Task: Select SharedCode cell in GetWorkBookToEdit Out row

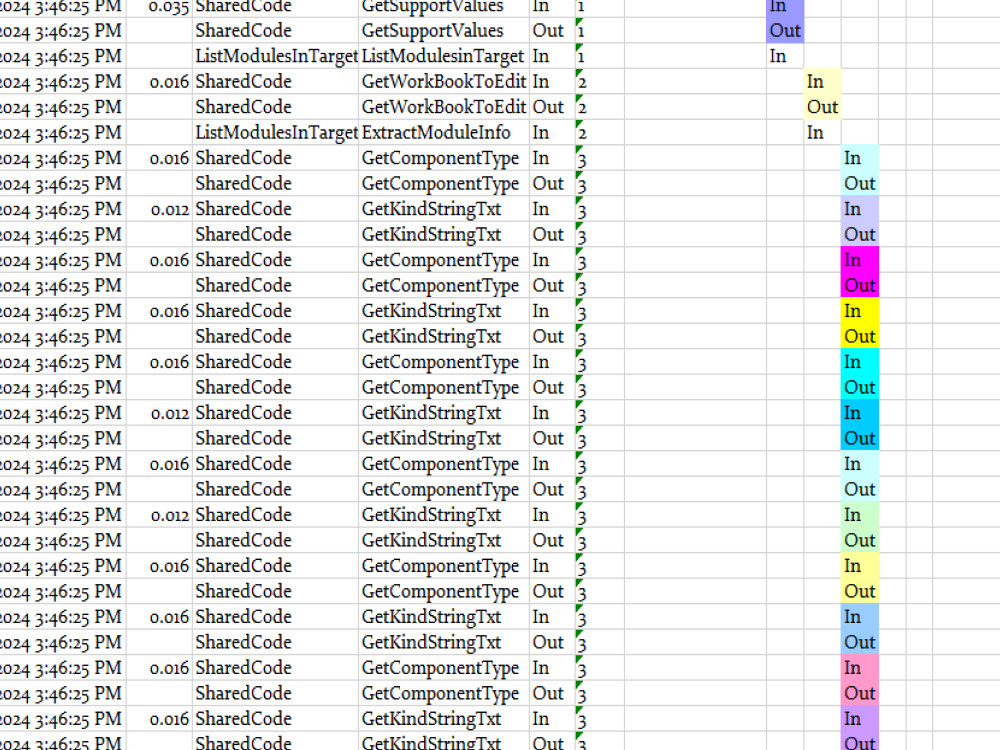Action: [x=276, y=107]
